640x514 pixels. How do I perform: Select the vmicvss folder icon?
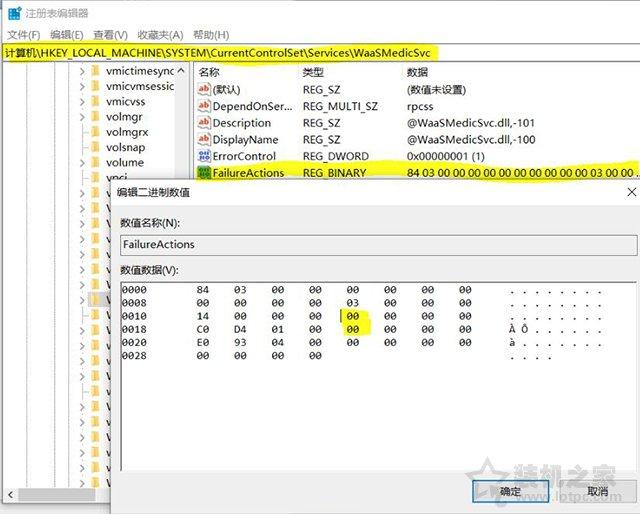click(95, 101)
